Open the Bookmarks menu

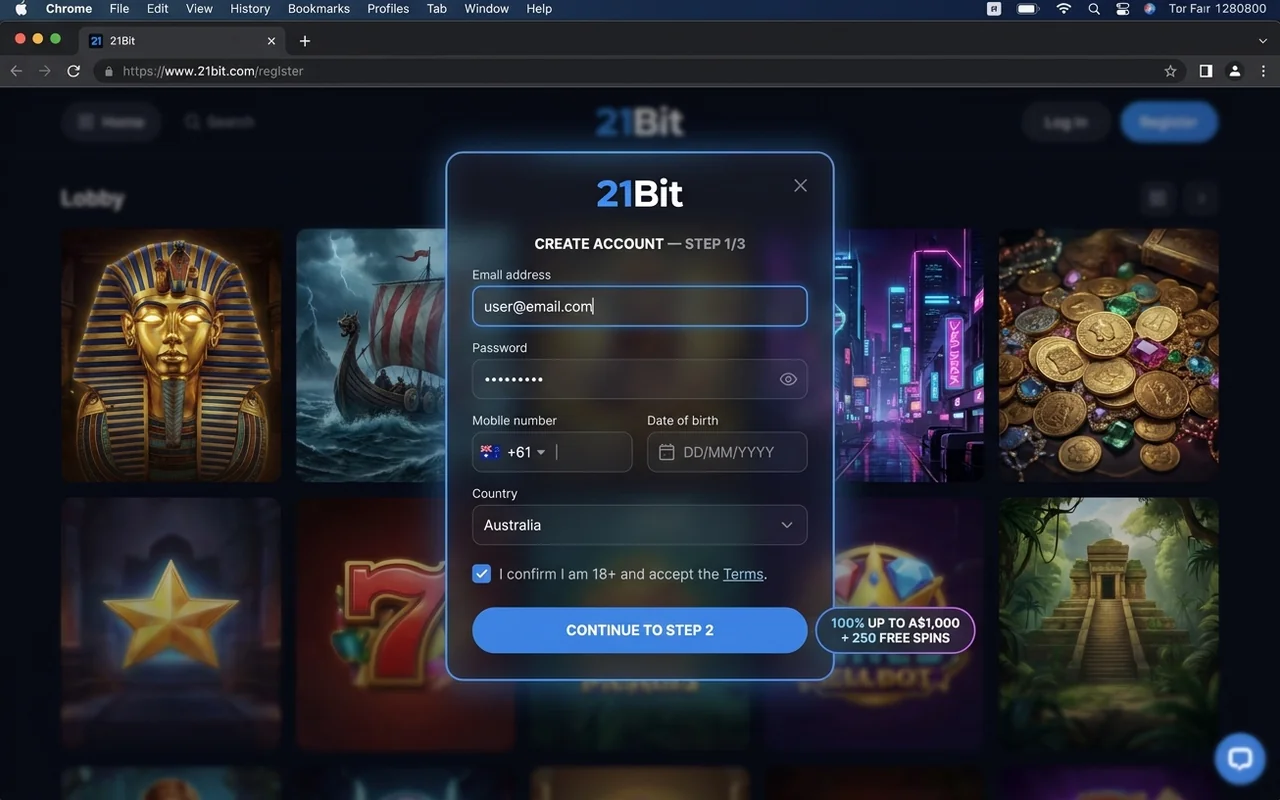pyautogui.click(x=319, y=9)
